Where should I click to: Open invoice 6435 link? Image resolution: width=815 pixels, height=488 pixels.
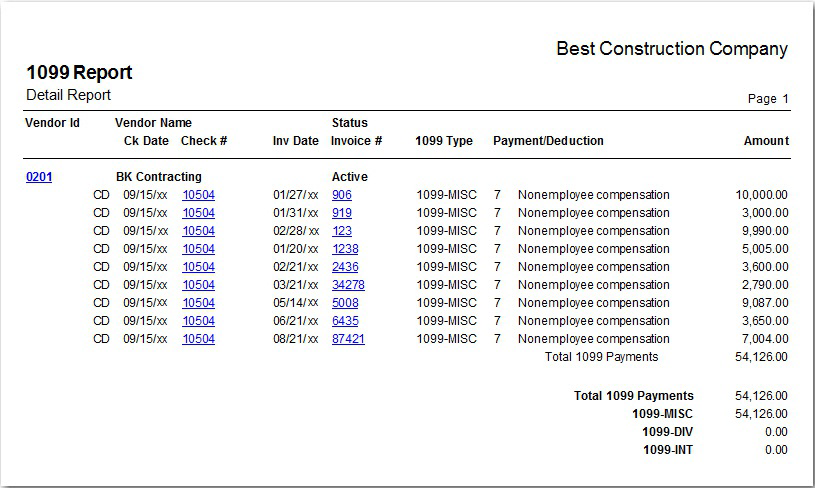pos(345,321)
